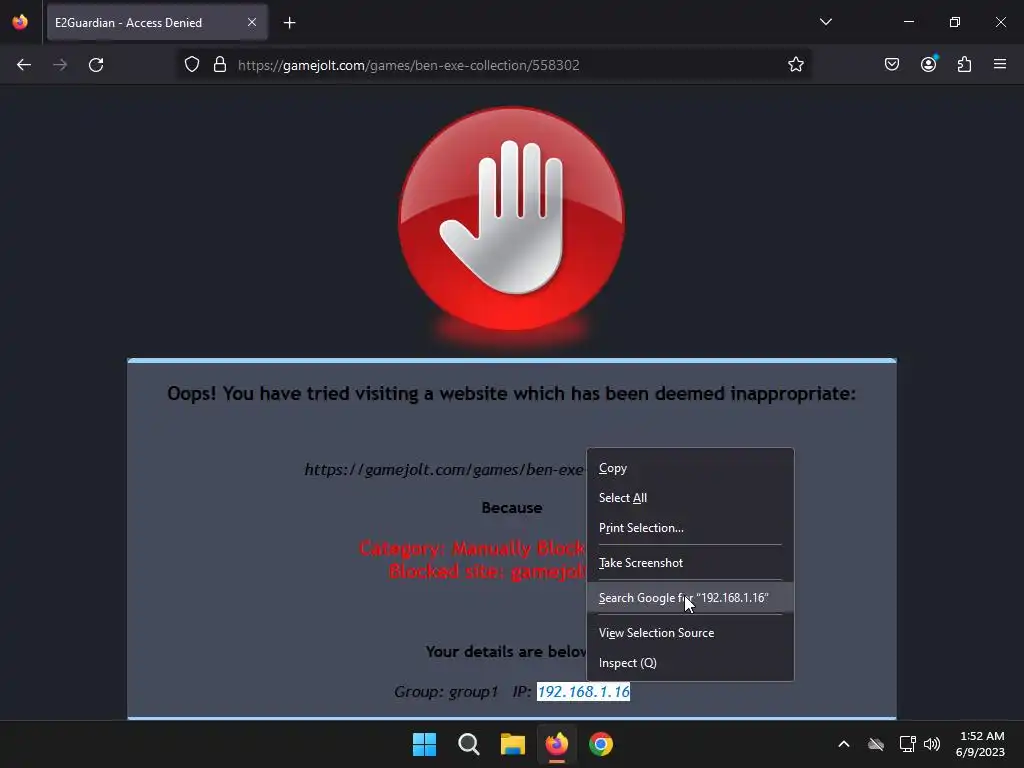Click the "Oops! You have tried visiting" heading
Image resolution: width=1024 pixels, height=768 pixels.
tap(511, 393)
